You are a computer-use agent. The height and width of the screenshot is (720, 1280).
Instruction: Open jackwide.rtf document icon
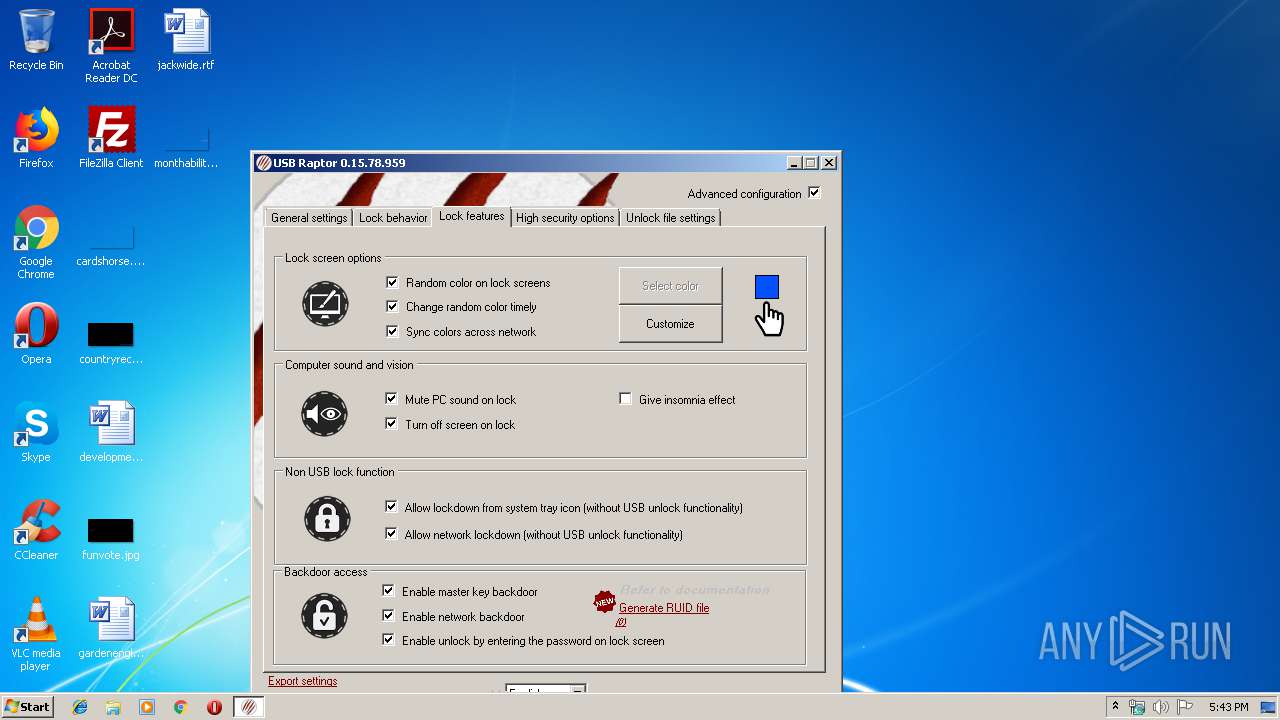[x=186, y=40]
